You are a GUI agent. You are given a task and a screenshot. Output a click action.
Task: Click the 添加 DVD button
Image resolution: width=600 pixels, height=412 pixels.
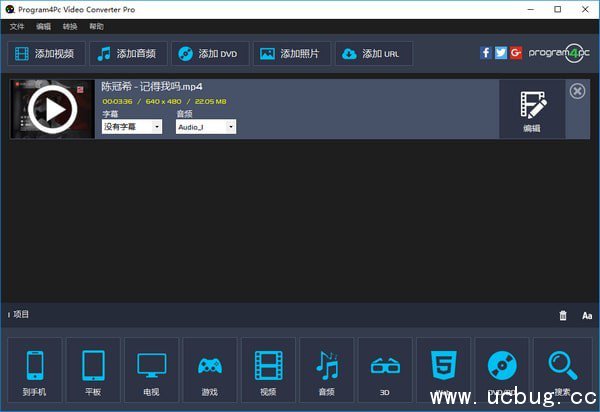[x=210, y=54]
